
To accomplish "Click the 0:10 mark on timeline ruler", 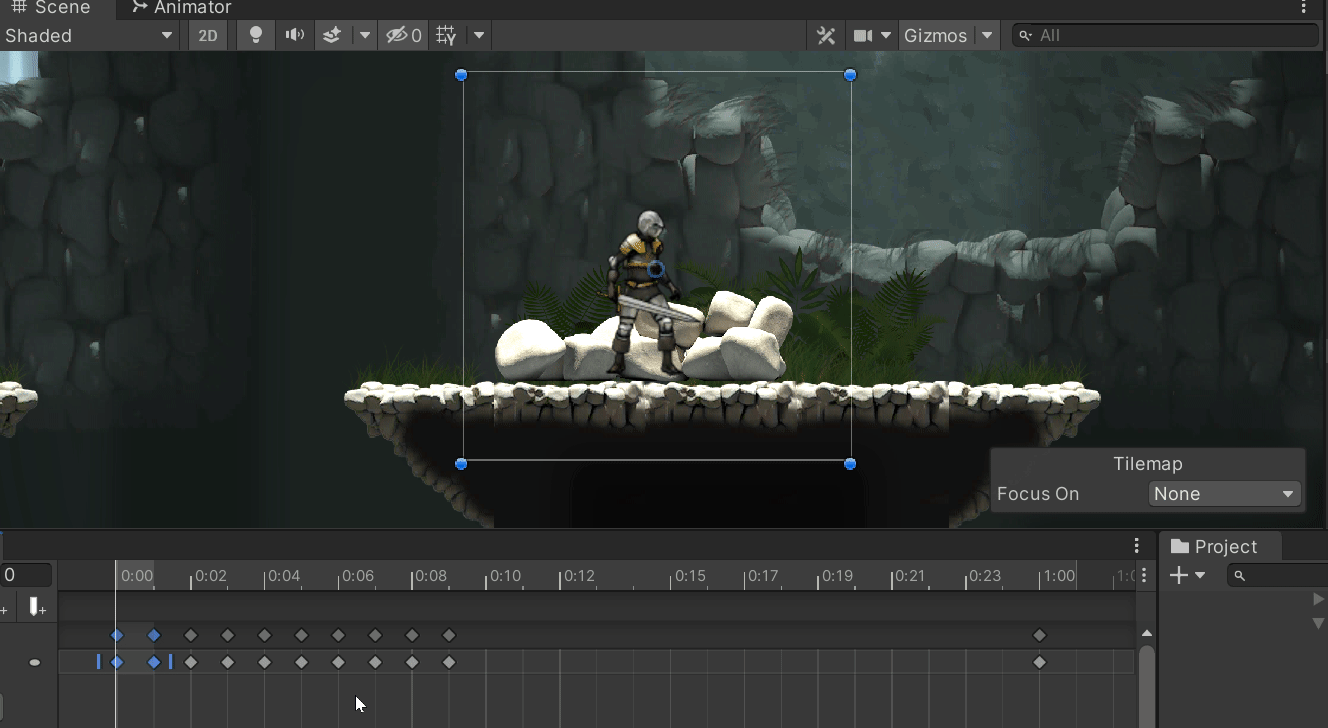I will pyautogui.click(x=505, y=576).
